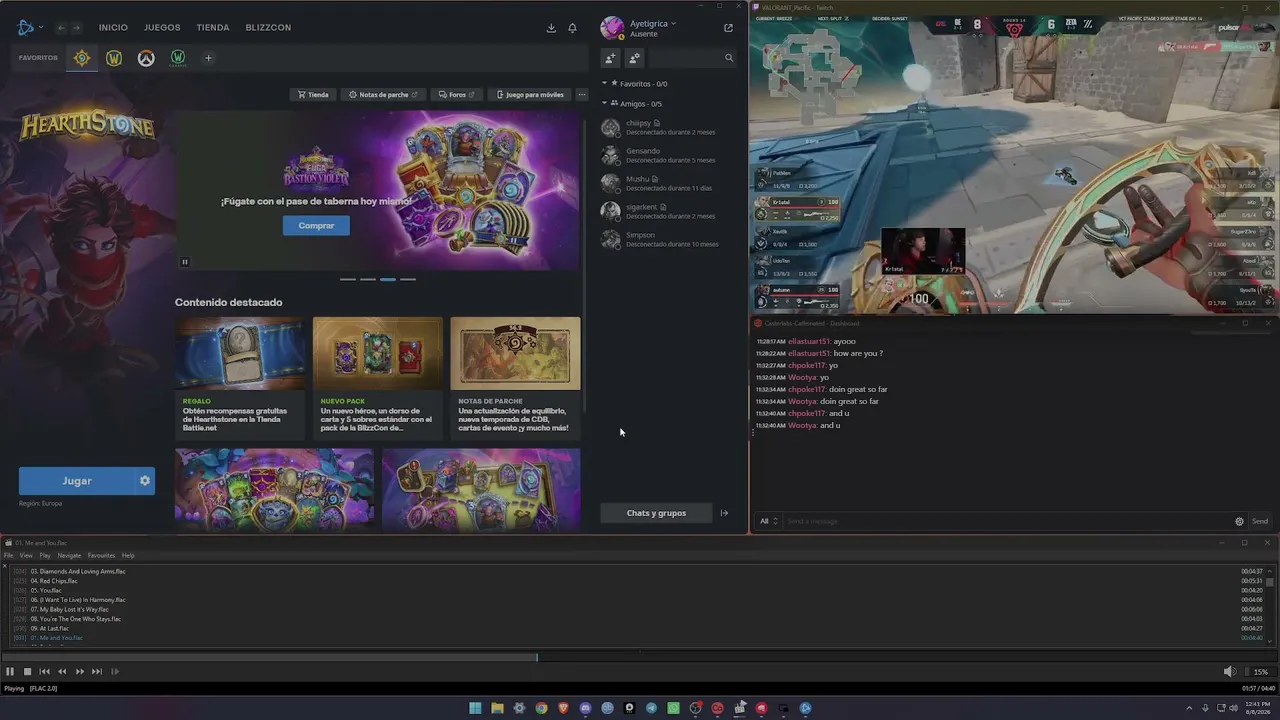Open Brave browser from the taskbar
Image resolution: width=1280 pixels, height=720 pixels.
pos(563,708)
